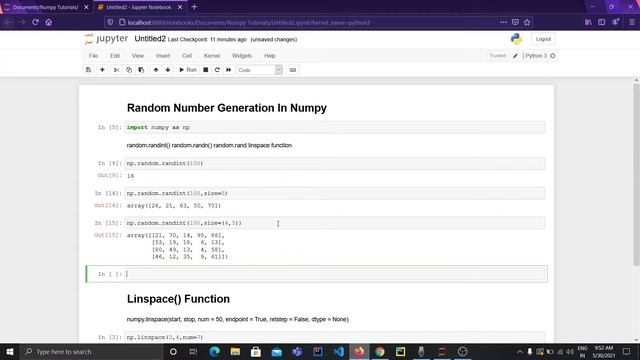Insert a cell below with plus icon
The width and height of the screenshot is (640, 360).
pos(102,70)
